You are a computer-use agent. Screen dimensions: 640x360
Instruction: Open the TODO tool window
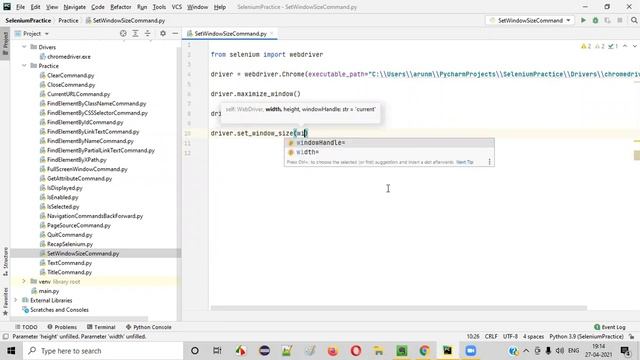coord(26,327)
